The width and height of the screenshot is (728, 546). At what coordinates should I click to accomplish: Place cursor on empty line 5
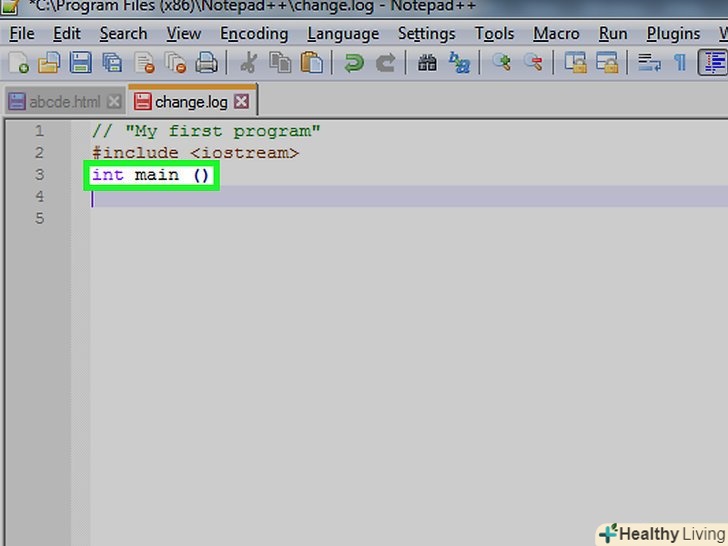tap(409, 218)
